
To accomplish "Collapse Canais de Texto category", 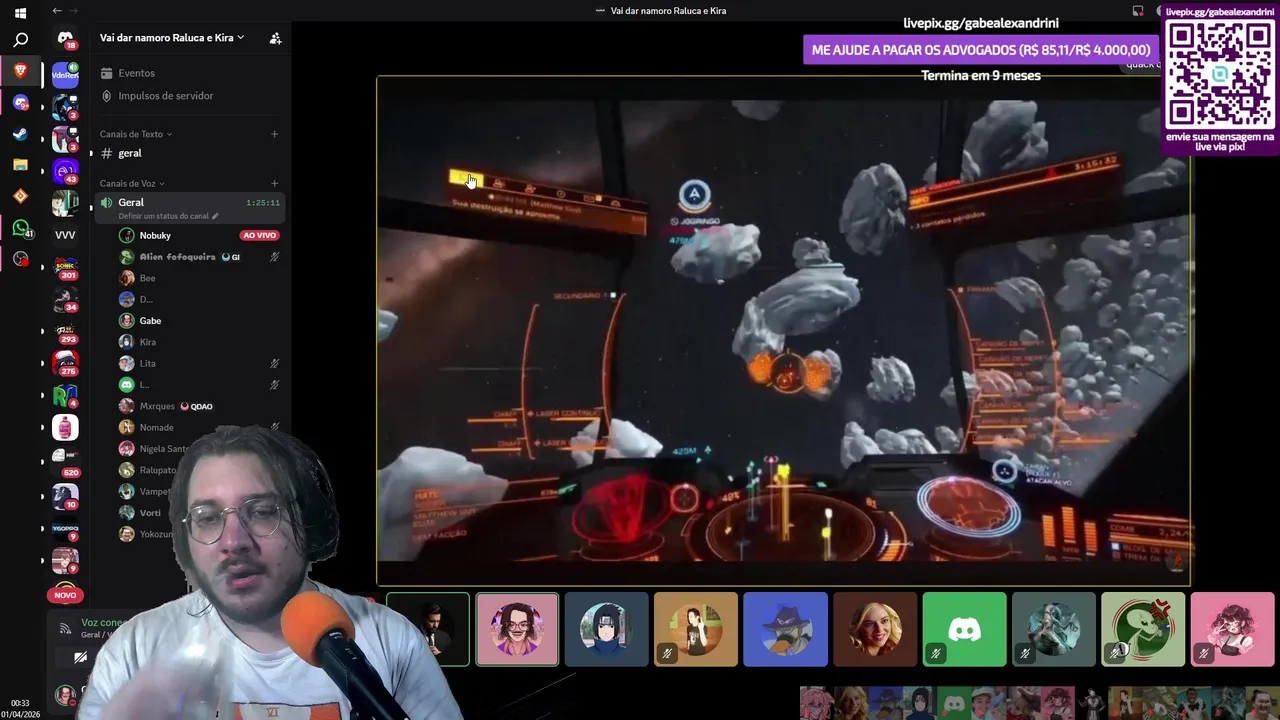I will pos(135,134).
